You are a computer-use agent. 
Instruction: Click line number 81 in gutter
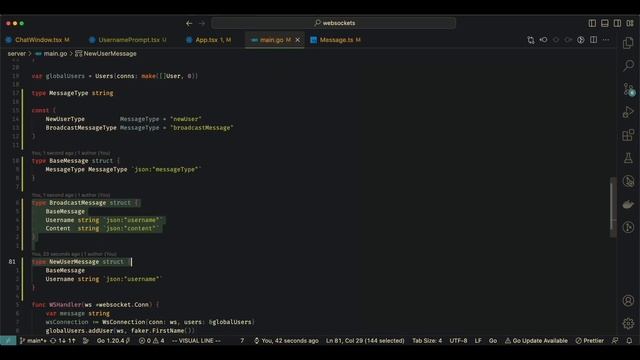pos(12,262)
